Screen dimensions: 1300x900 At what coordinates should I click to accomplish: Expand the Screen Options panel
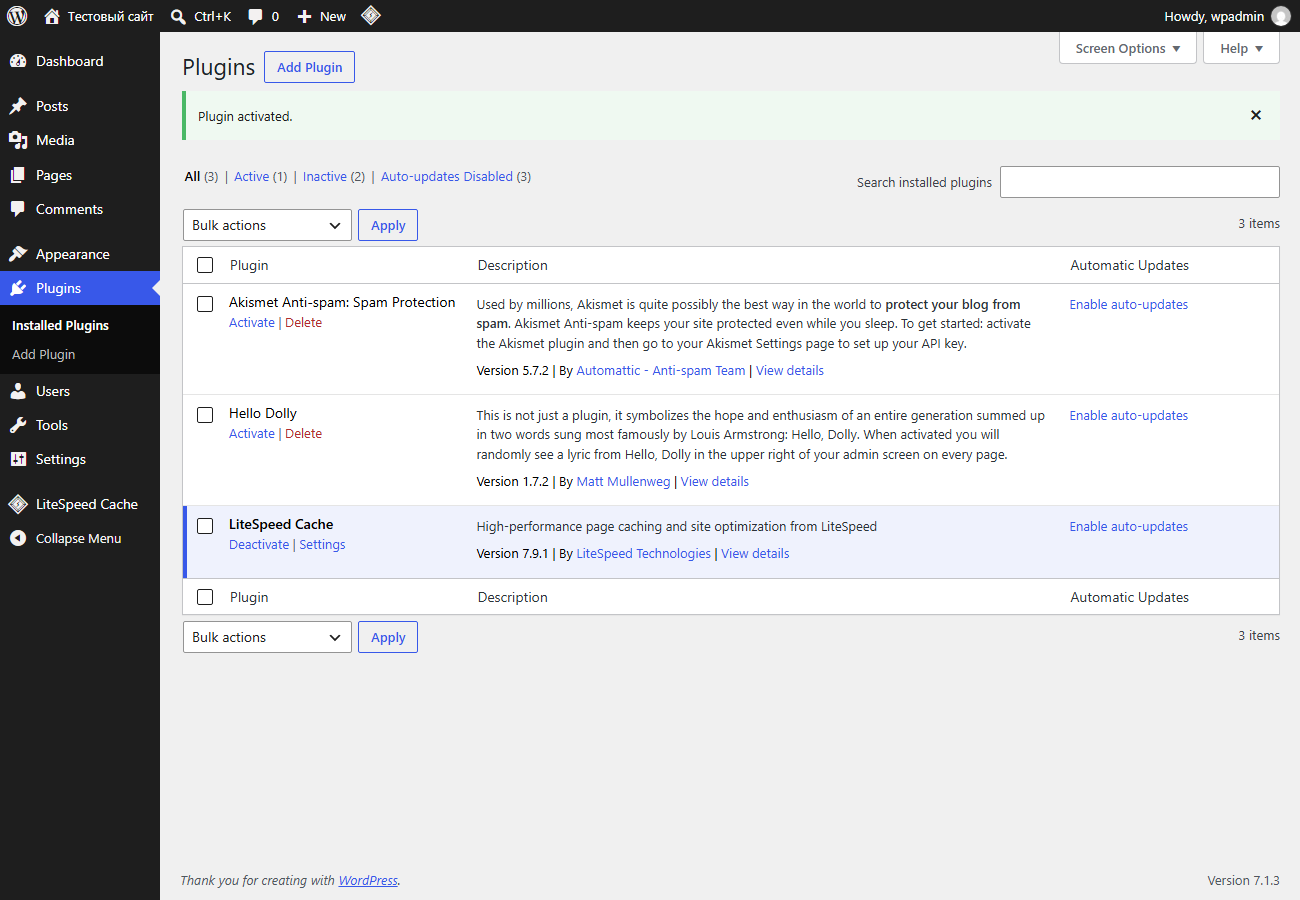click(x=1128, y=48)
